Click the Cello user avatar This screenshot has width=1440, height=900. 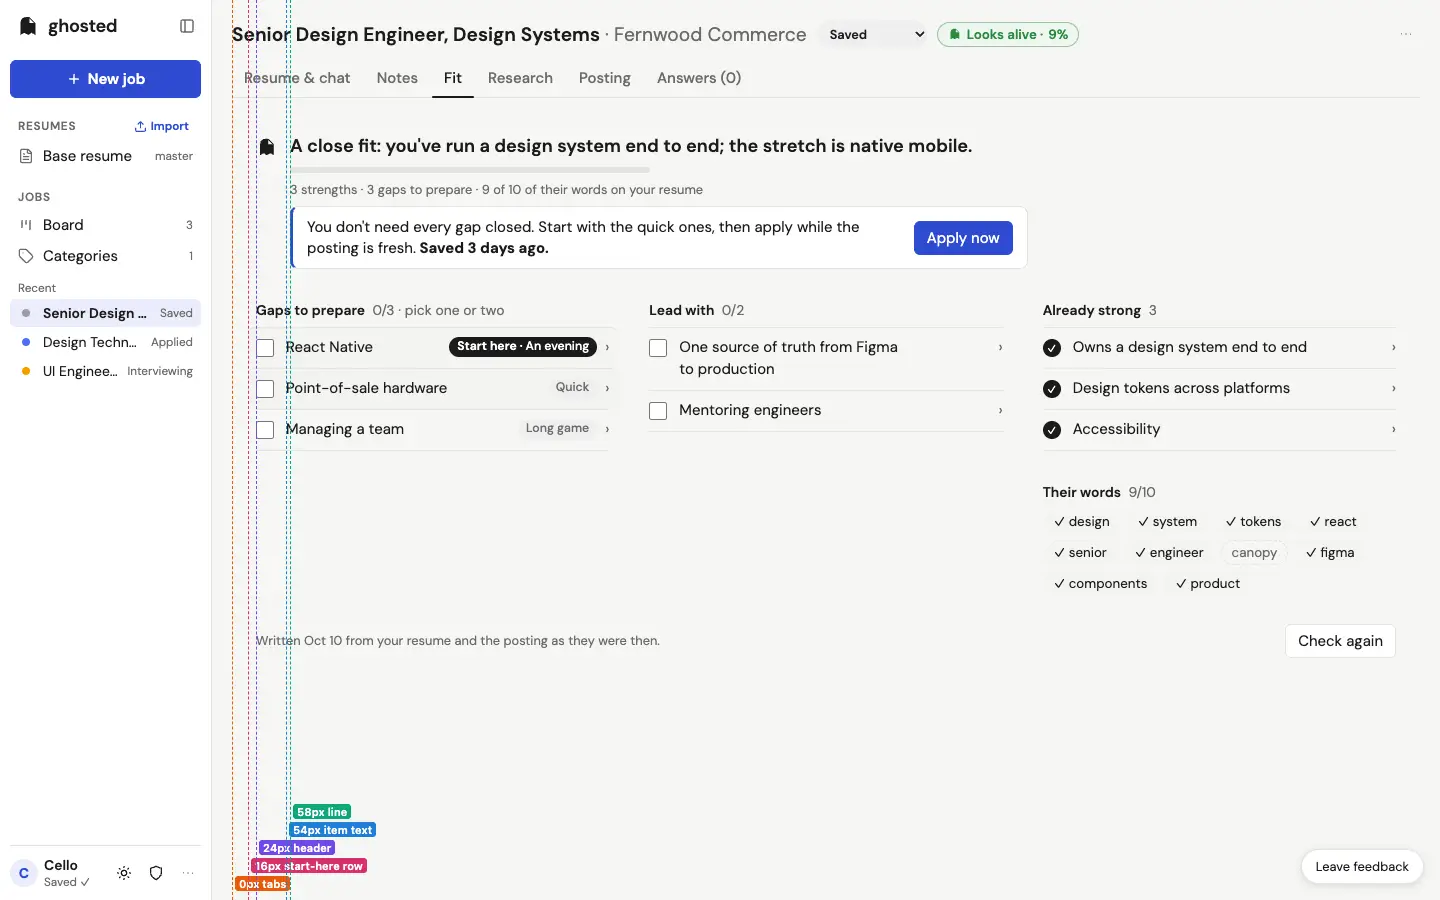[x=24, y=873]
